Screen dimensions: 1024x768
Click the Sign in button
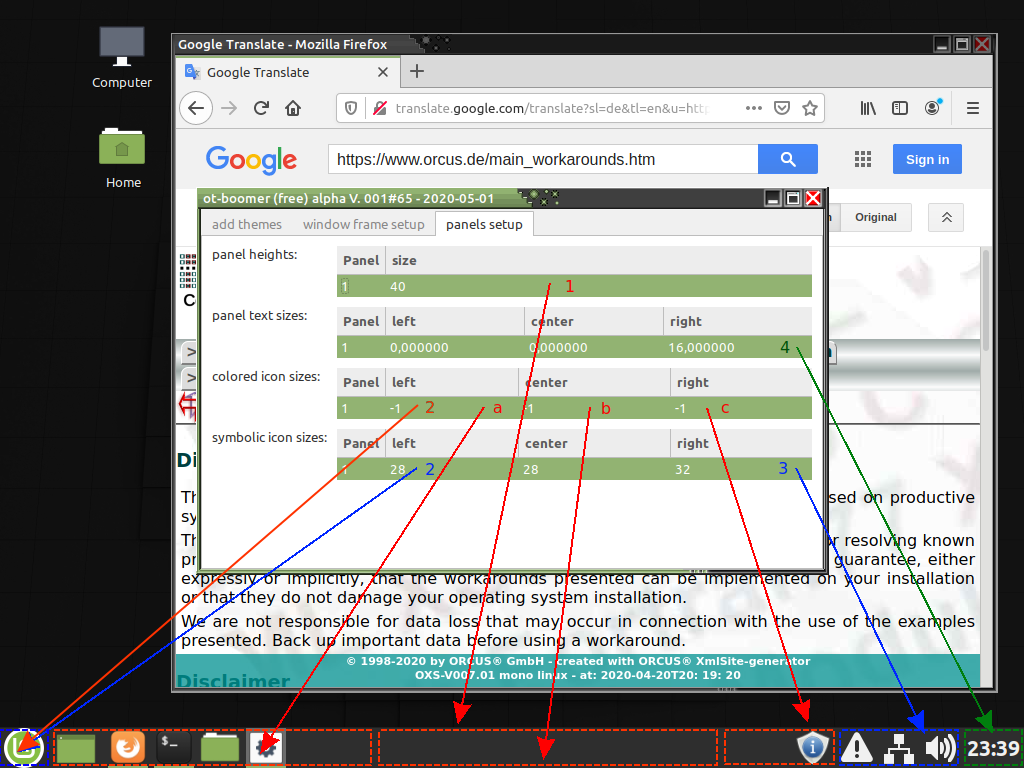coord(927,159)
